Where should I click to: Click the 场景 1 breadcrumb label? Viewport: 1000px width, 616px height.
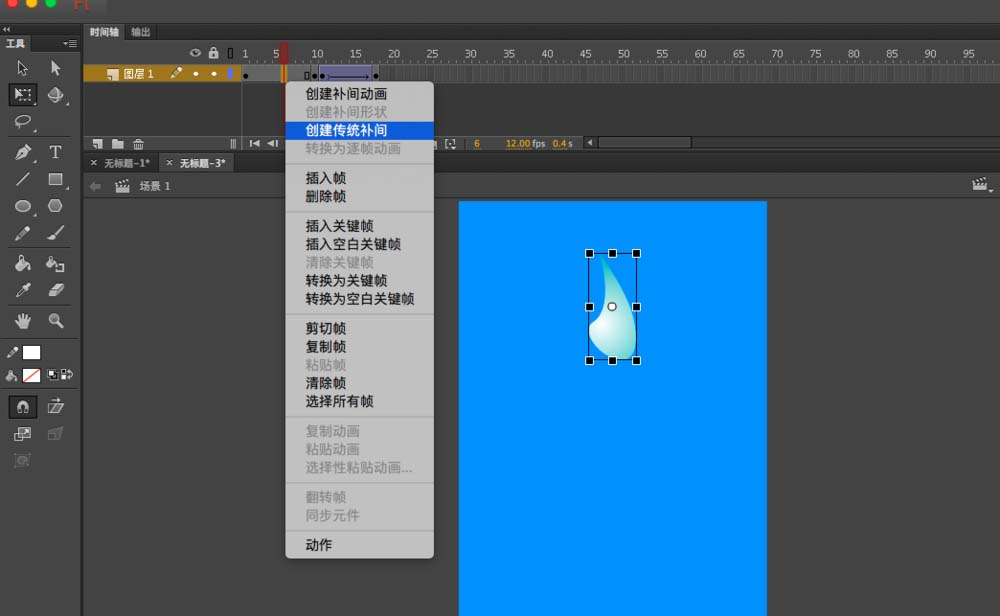coord(155,186)
